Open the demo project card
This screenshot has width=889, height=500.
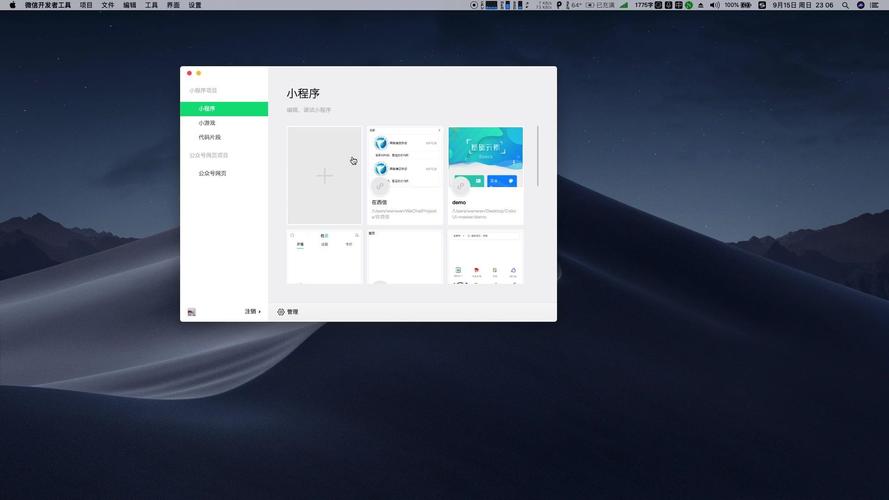click(486, 176)
